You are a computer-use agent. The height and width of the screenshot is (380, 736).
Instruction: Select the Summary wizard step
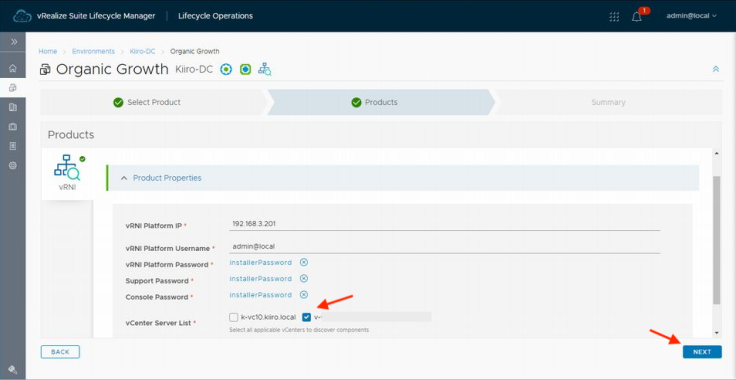pos(608,102)
